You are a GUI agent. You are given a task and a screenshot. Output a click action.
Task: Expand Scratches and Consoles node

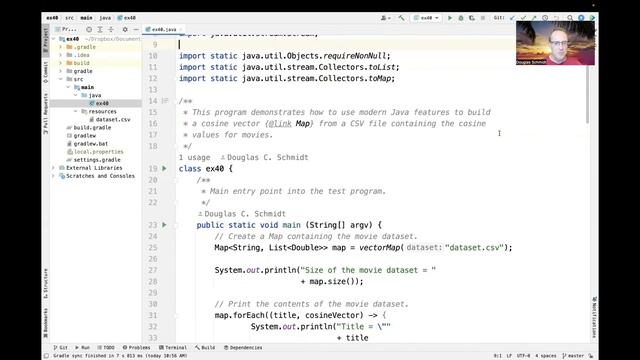pos(53,176)
